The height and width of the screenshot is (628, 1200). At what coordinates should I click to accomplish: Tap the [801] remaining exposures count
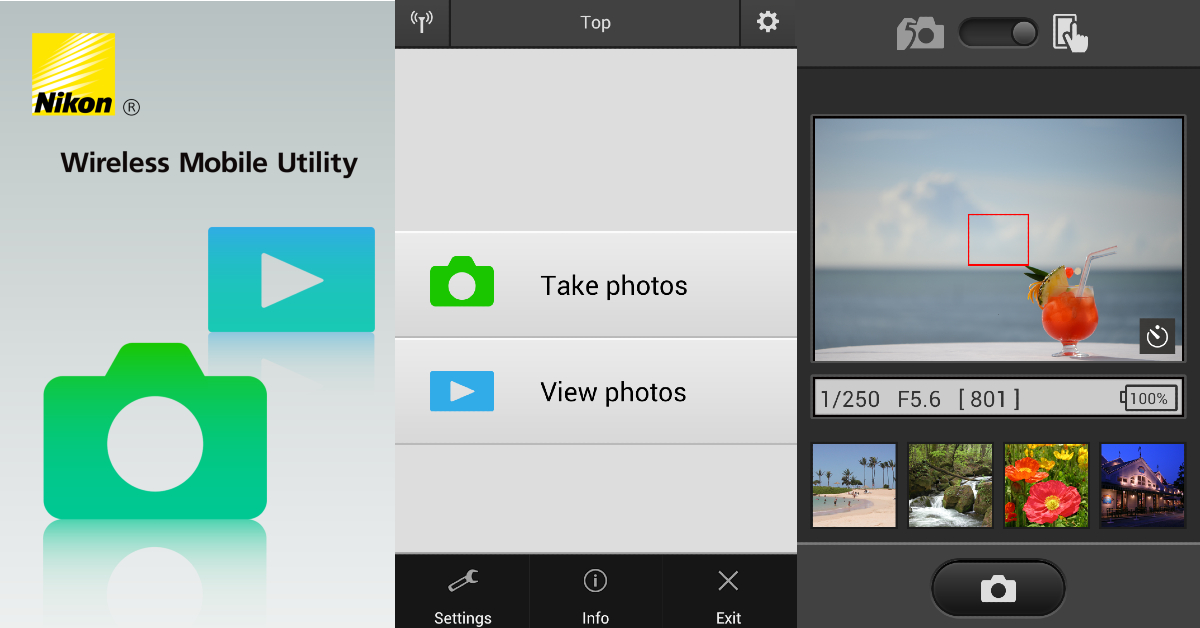click(x=989, y=399)
